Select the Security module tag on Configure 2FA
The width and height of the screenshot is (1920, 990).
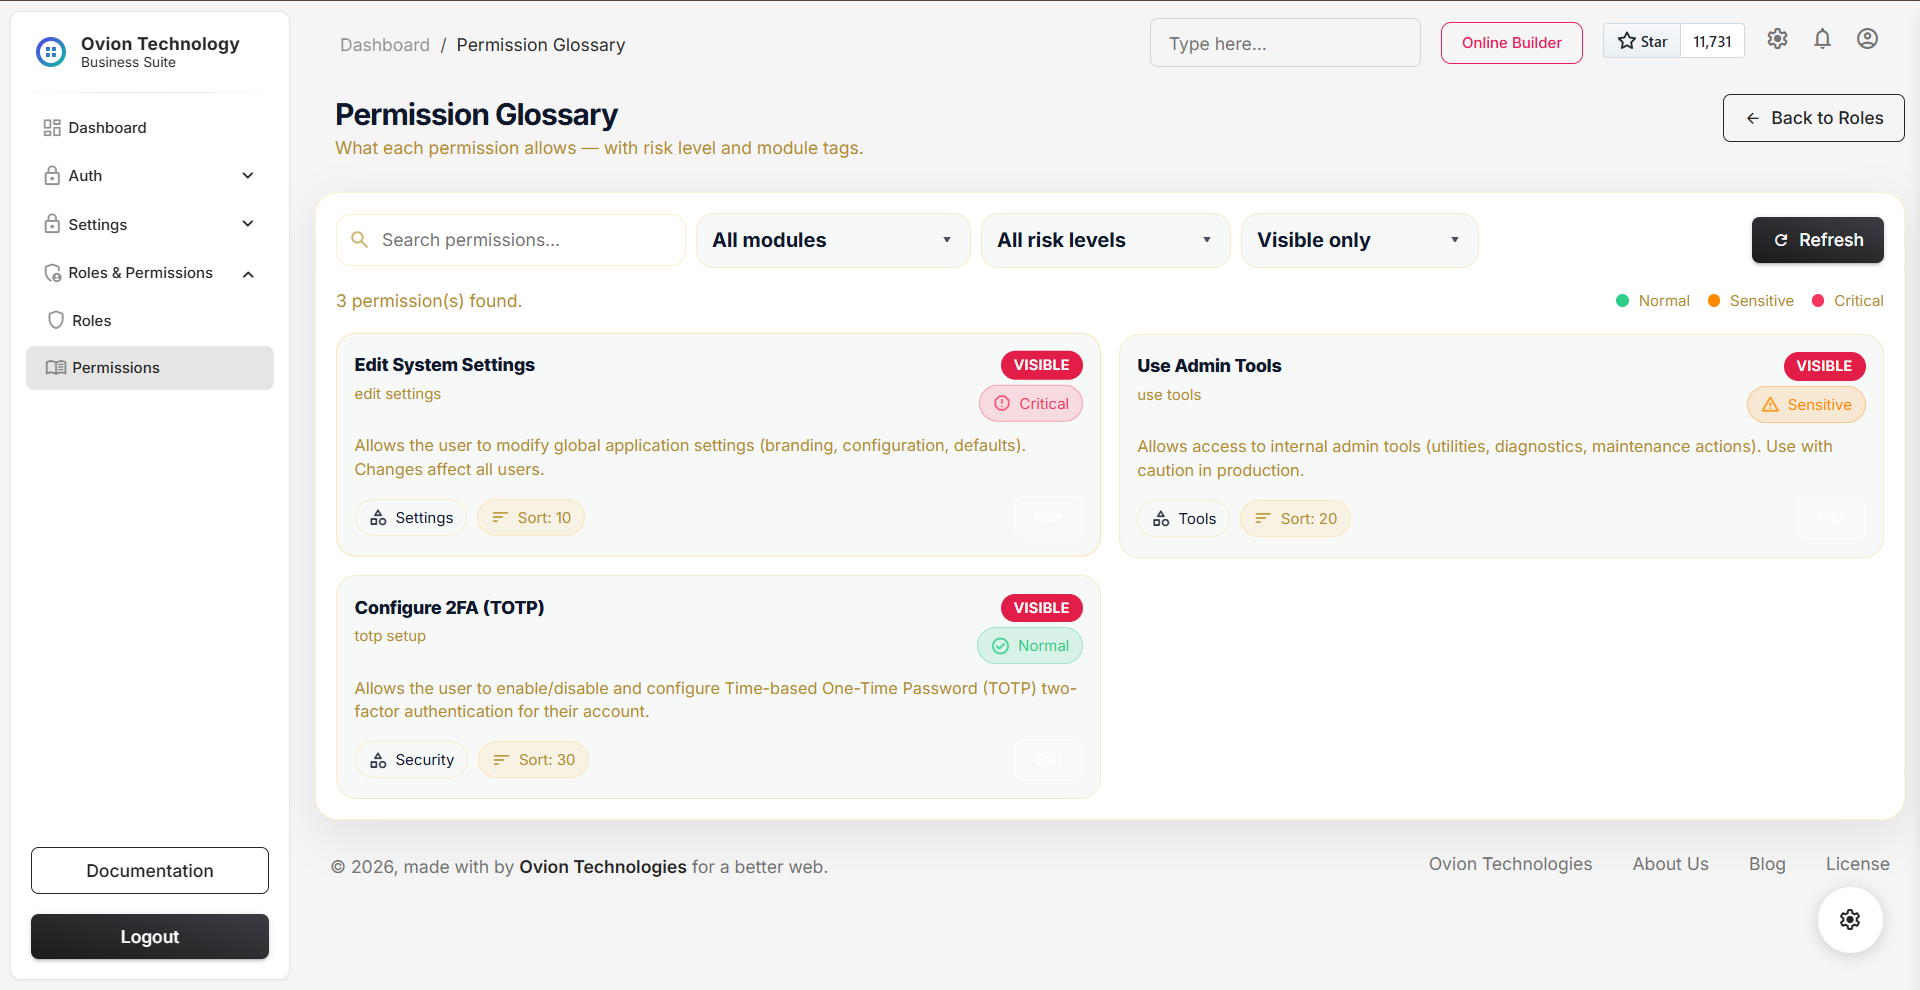click(x=411, y=759)
